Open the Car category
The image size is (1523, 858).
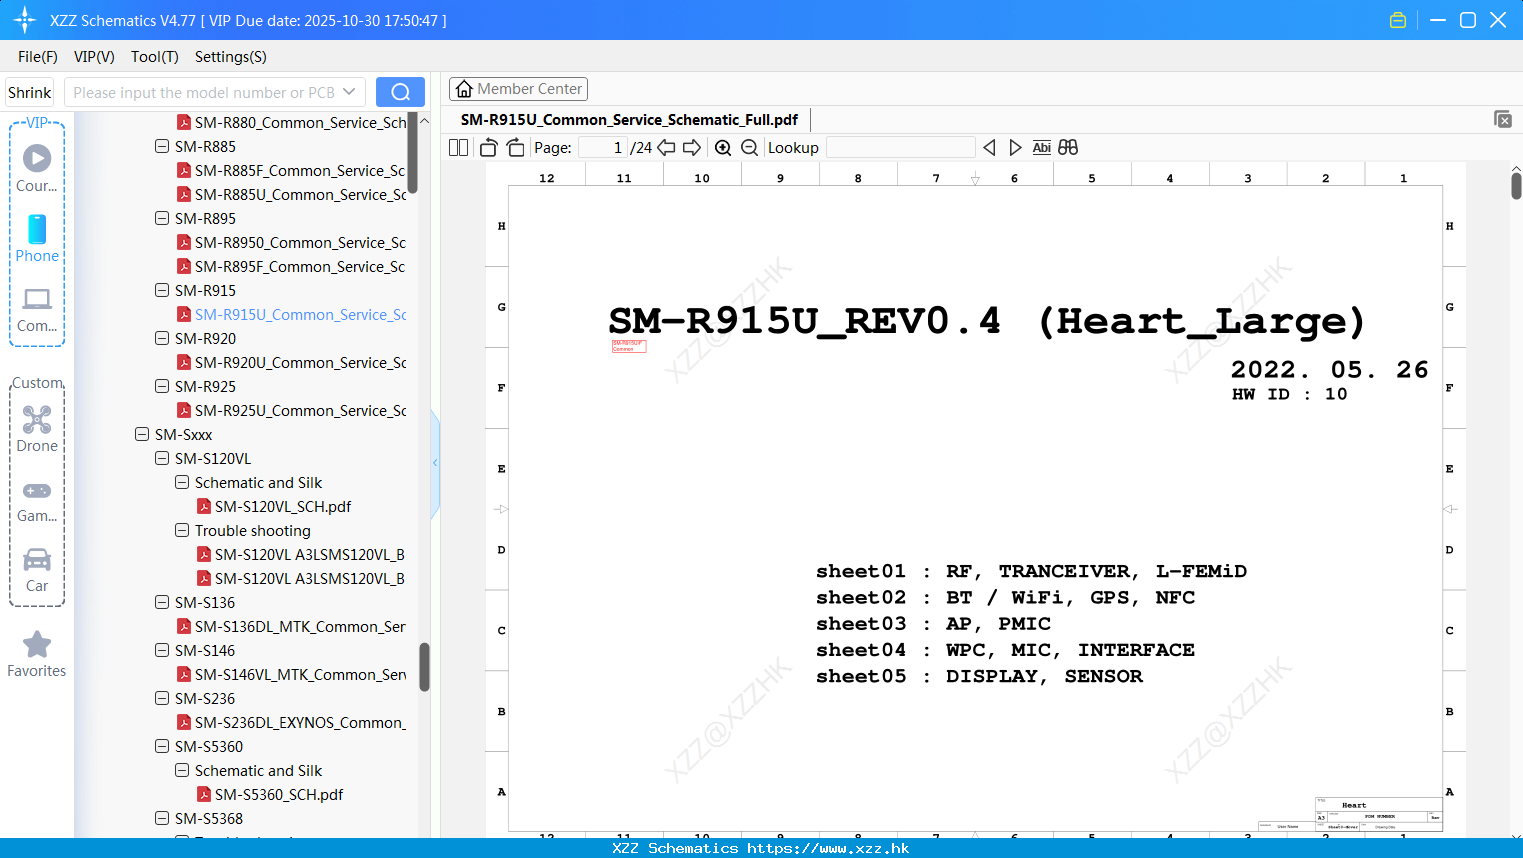pos(37,569)
